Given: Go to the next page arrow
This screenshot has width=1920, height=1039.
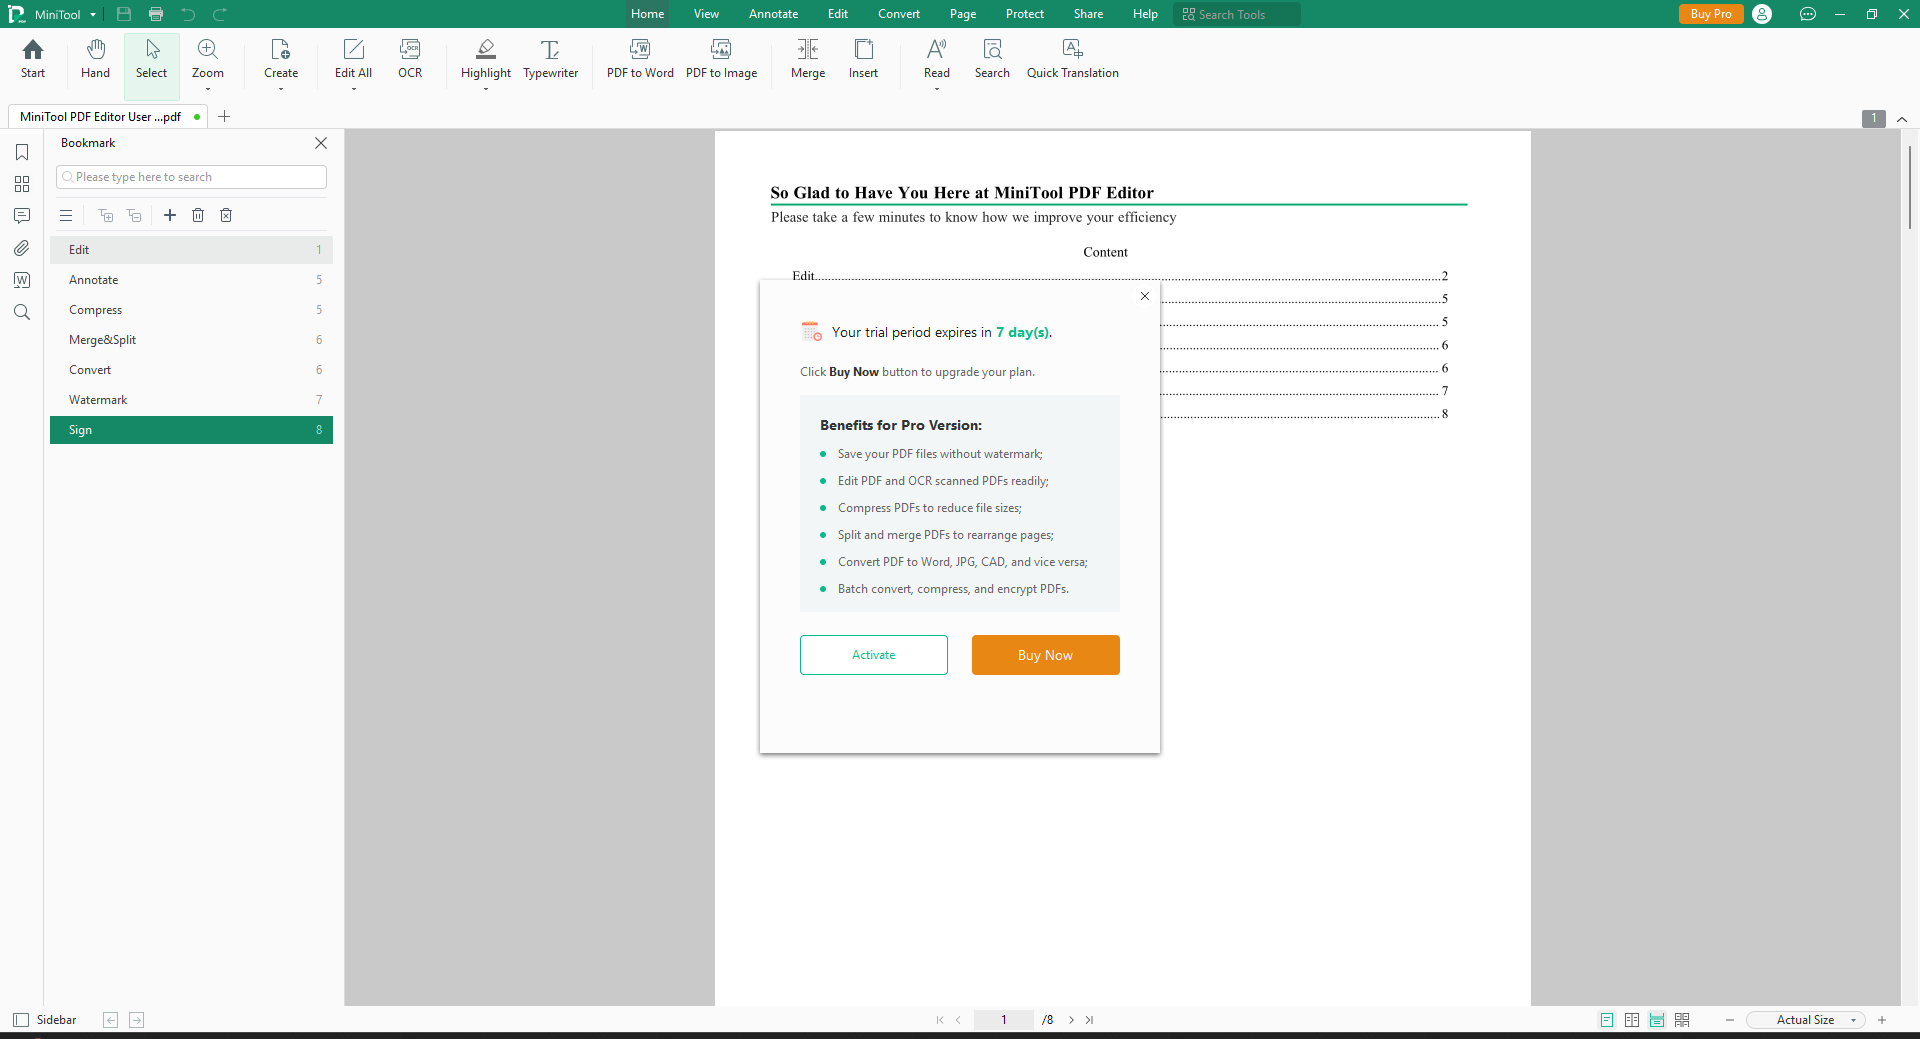Looking at the screenshot, I should (x=1071, y=1020).
